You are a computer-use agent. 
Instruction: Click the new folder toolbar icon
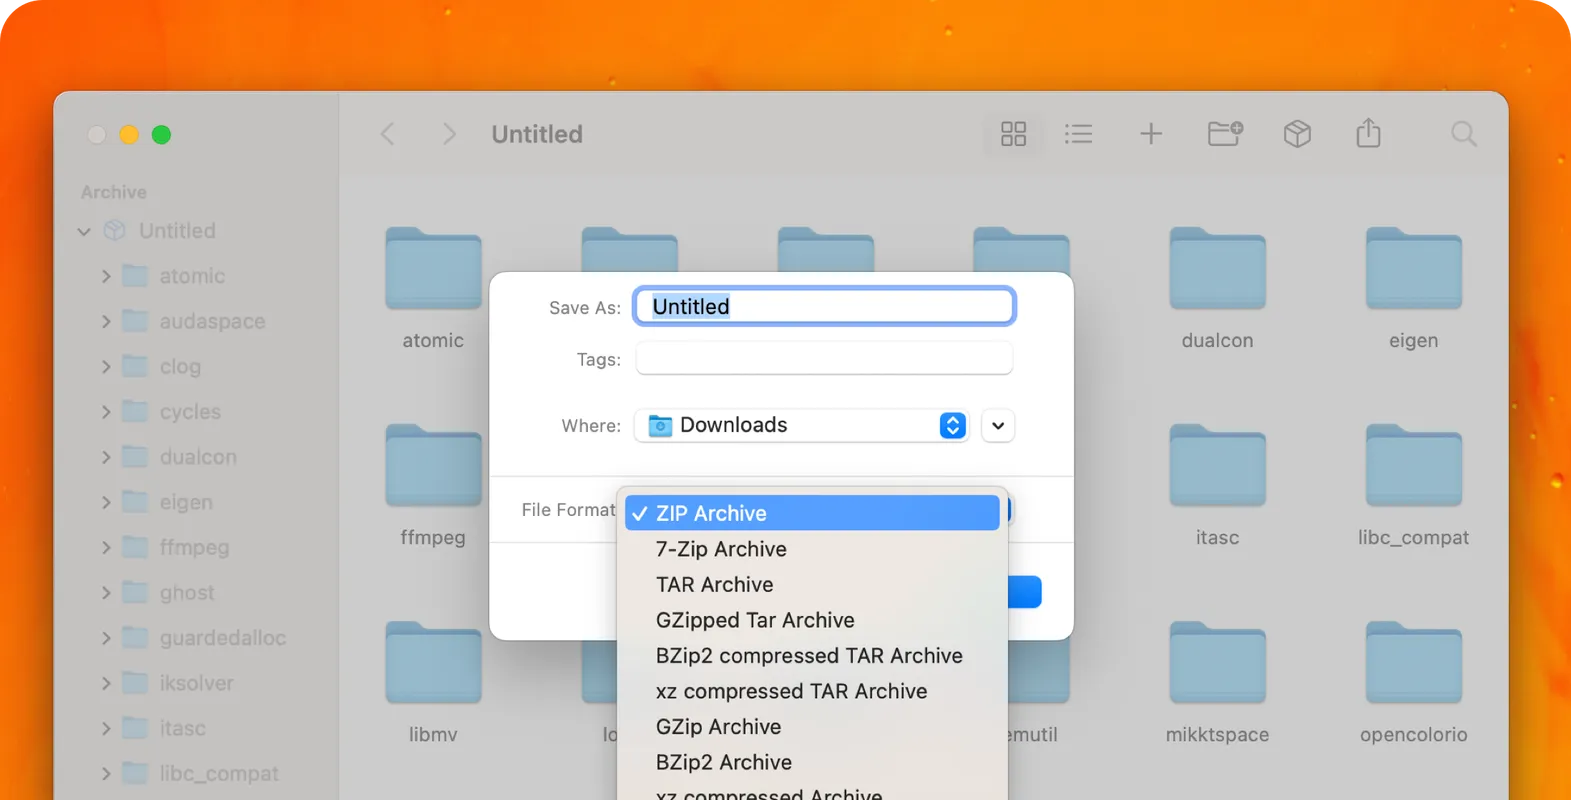click(x=1224, y=134)
